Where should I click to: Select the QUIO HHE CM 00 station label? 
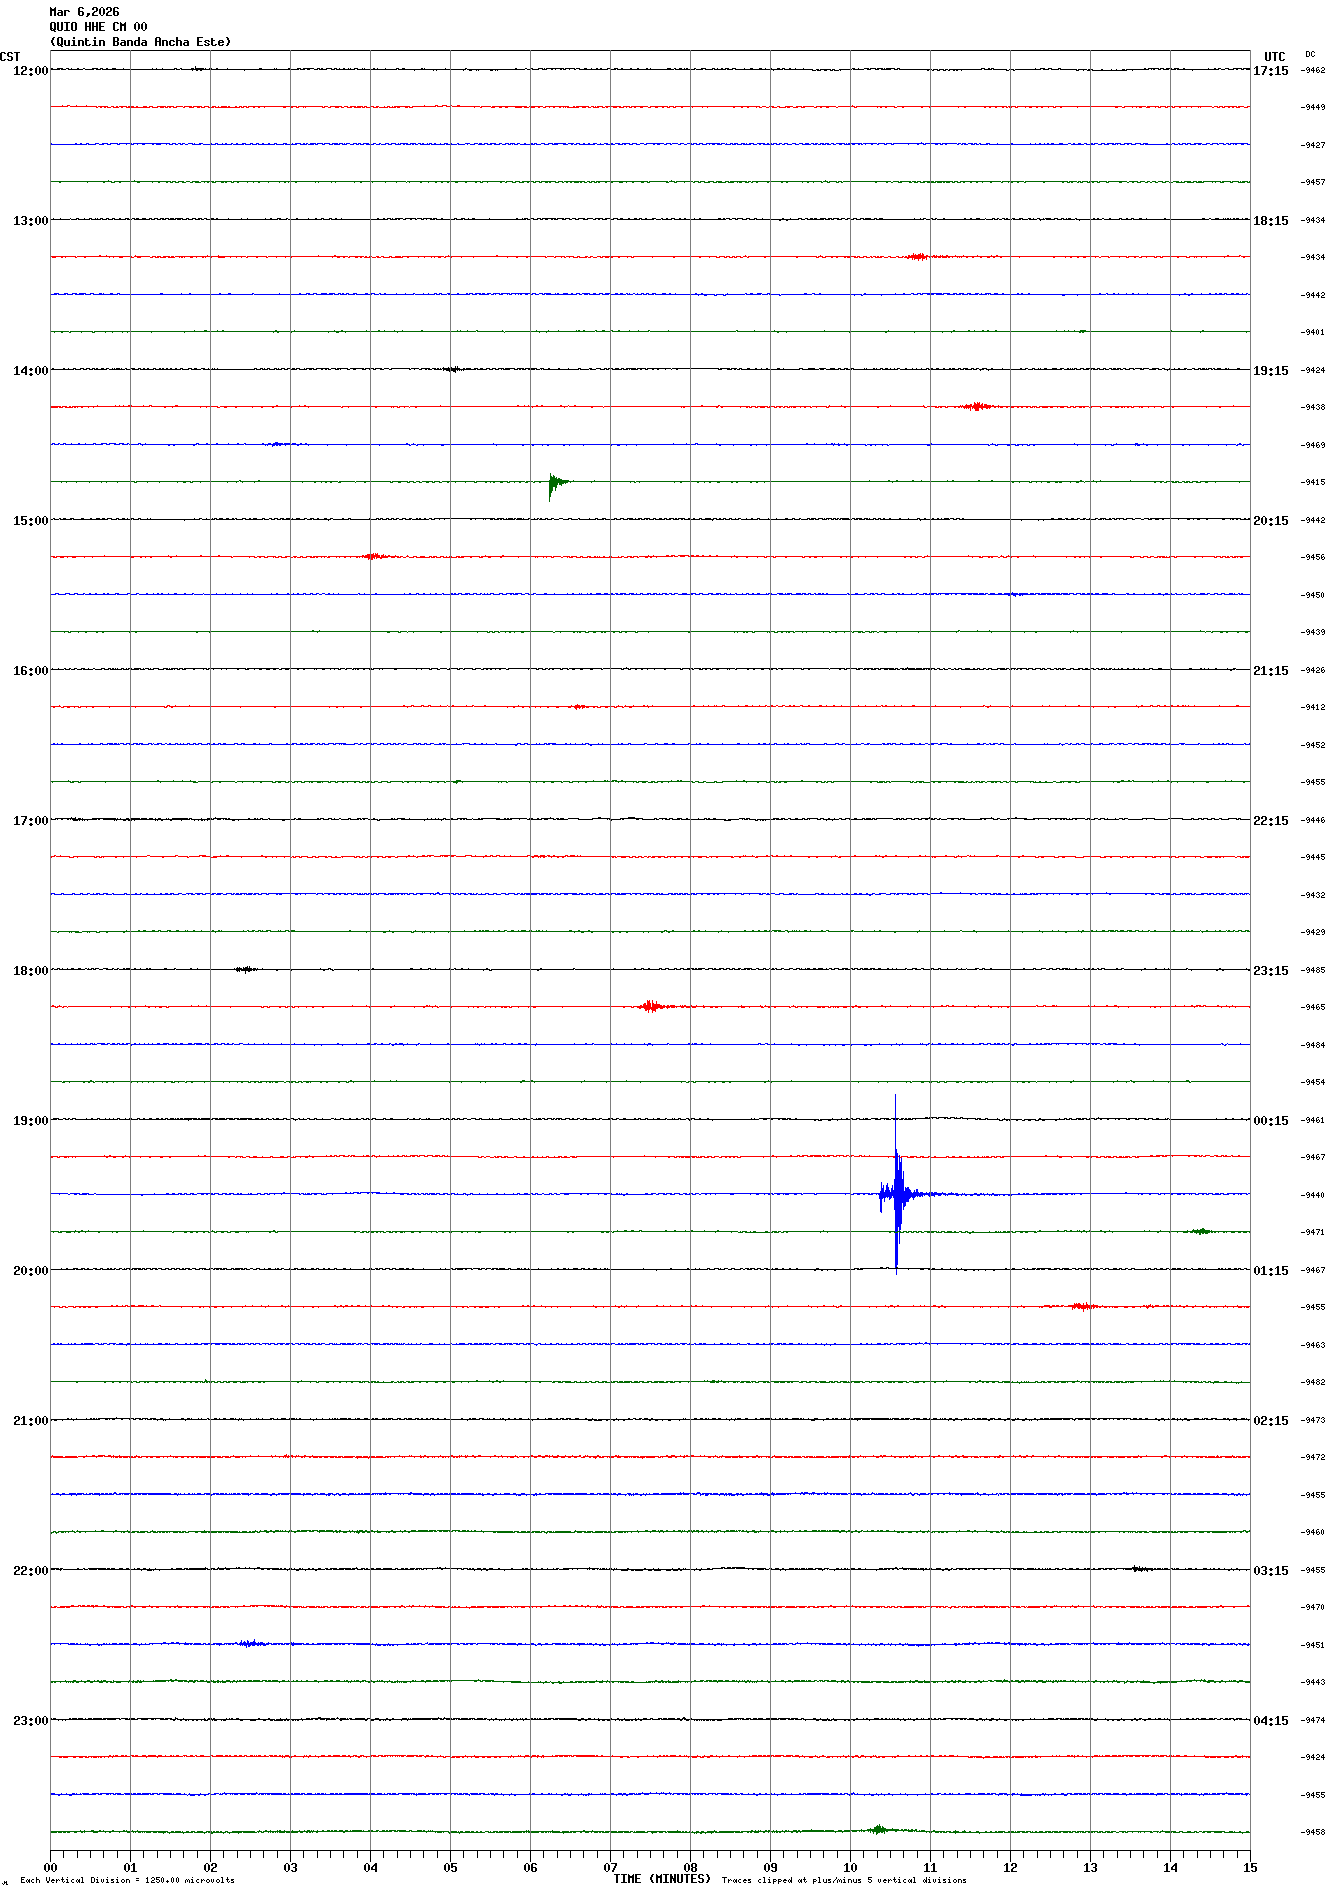[x=98, y=27]
